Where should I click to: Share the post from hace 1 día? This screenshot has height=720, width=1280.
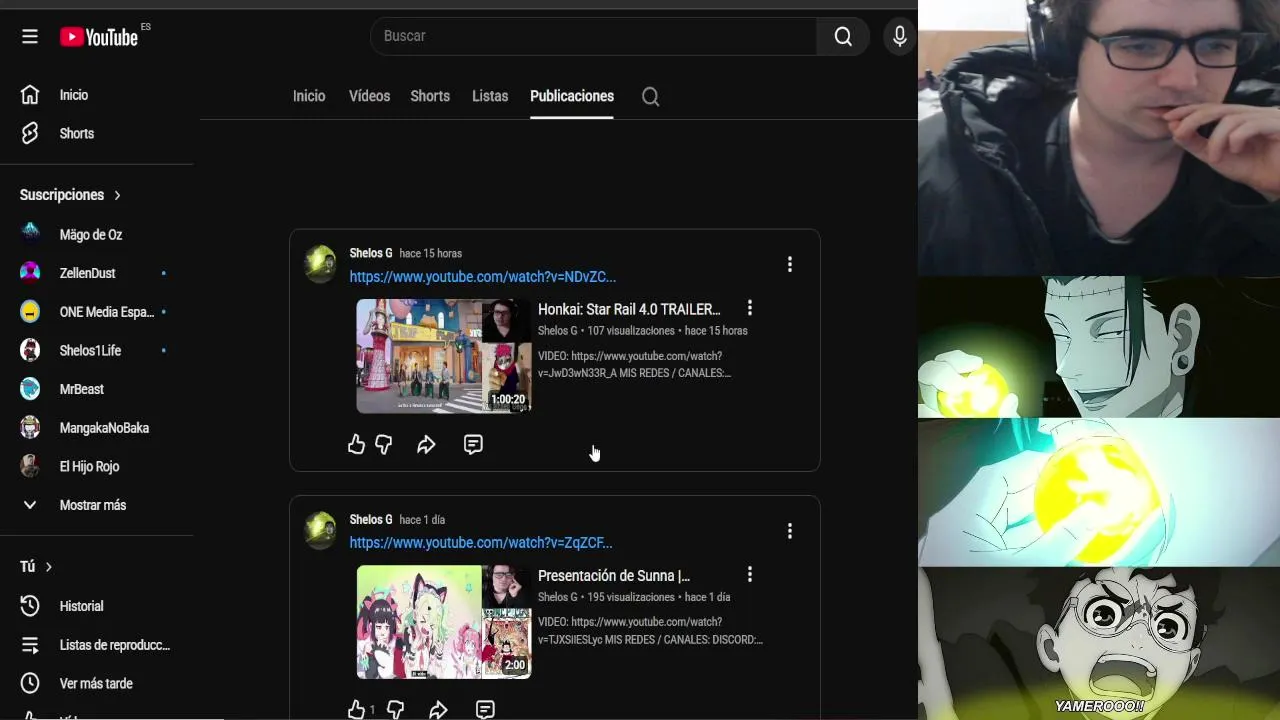[x=438, y=710]
